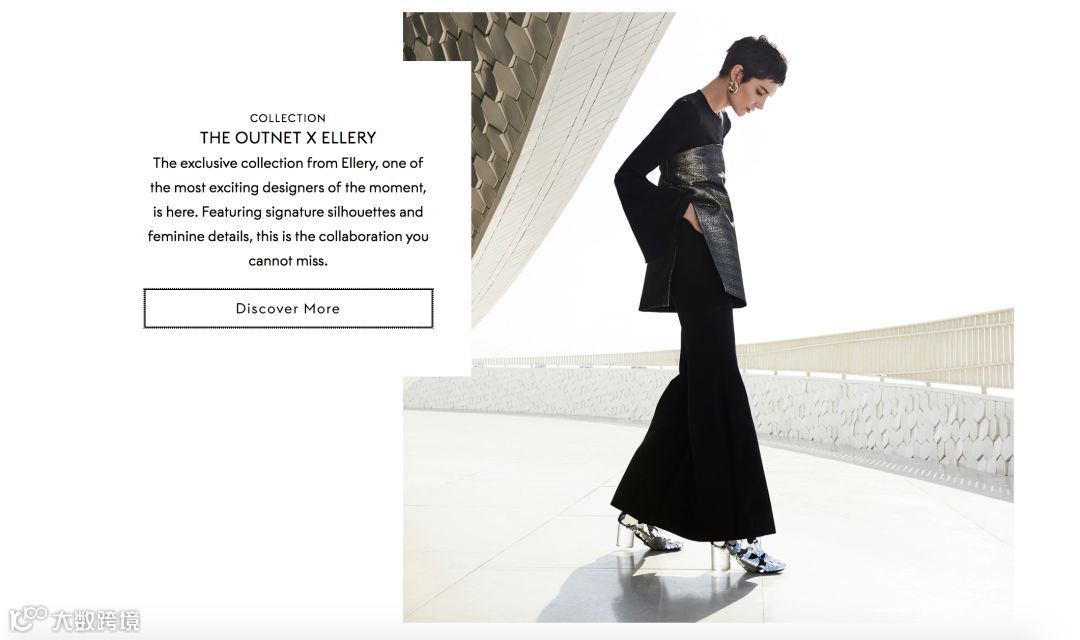Select the COLLECTION label above the heading
This screenshot has height=640, width=1080.
288,118
